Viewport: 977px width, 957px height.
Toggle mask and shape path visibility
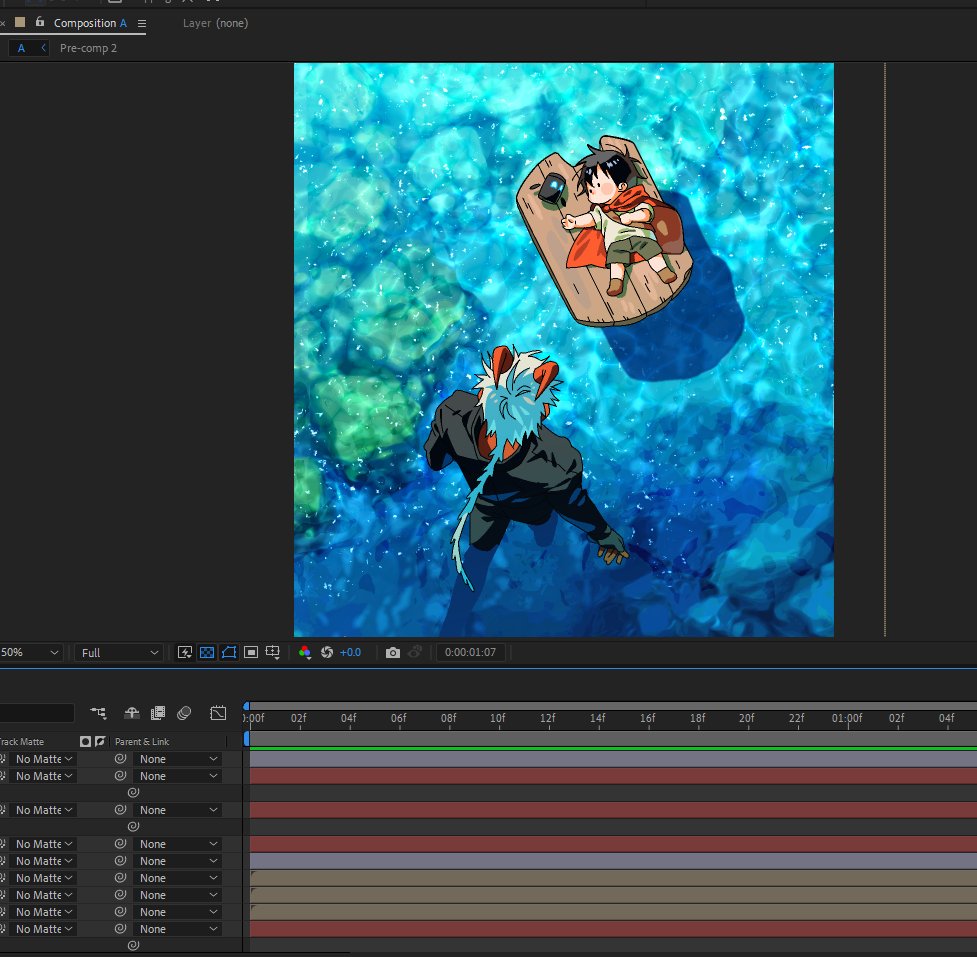229,652
